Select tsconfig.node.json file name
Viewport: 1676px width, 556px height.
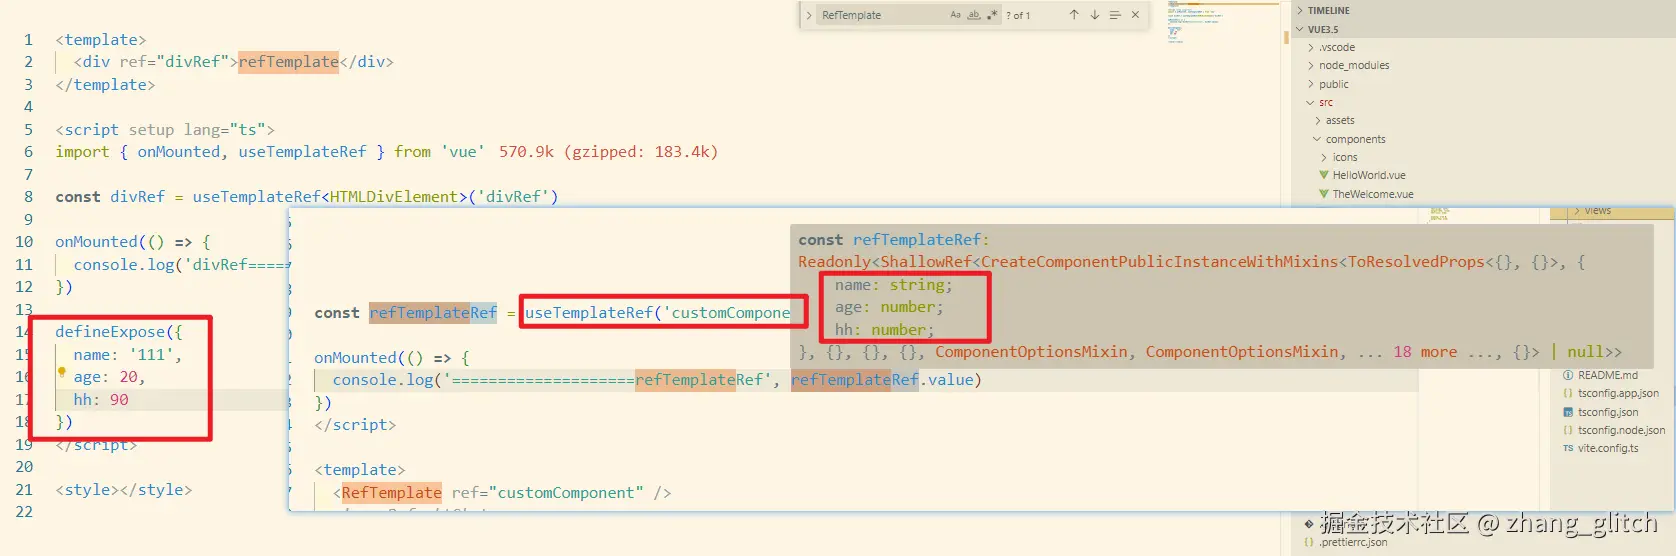pyautogui.click(x=1622, y=430)
